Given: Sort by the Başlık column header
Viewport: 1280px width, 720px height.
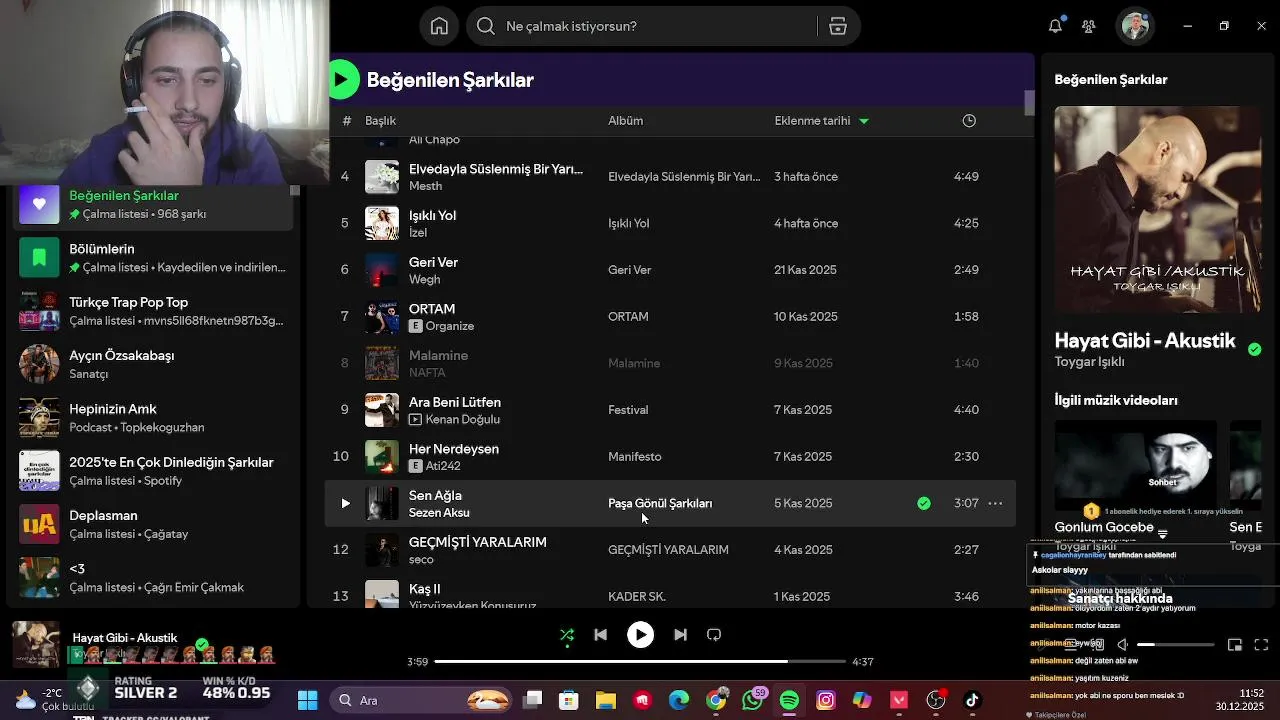Looking at the screenshot, I should click(380, 120).
